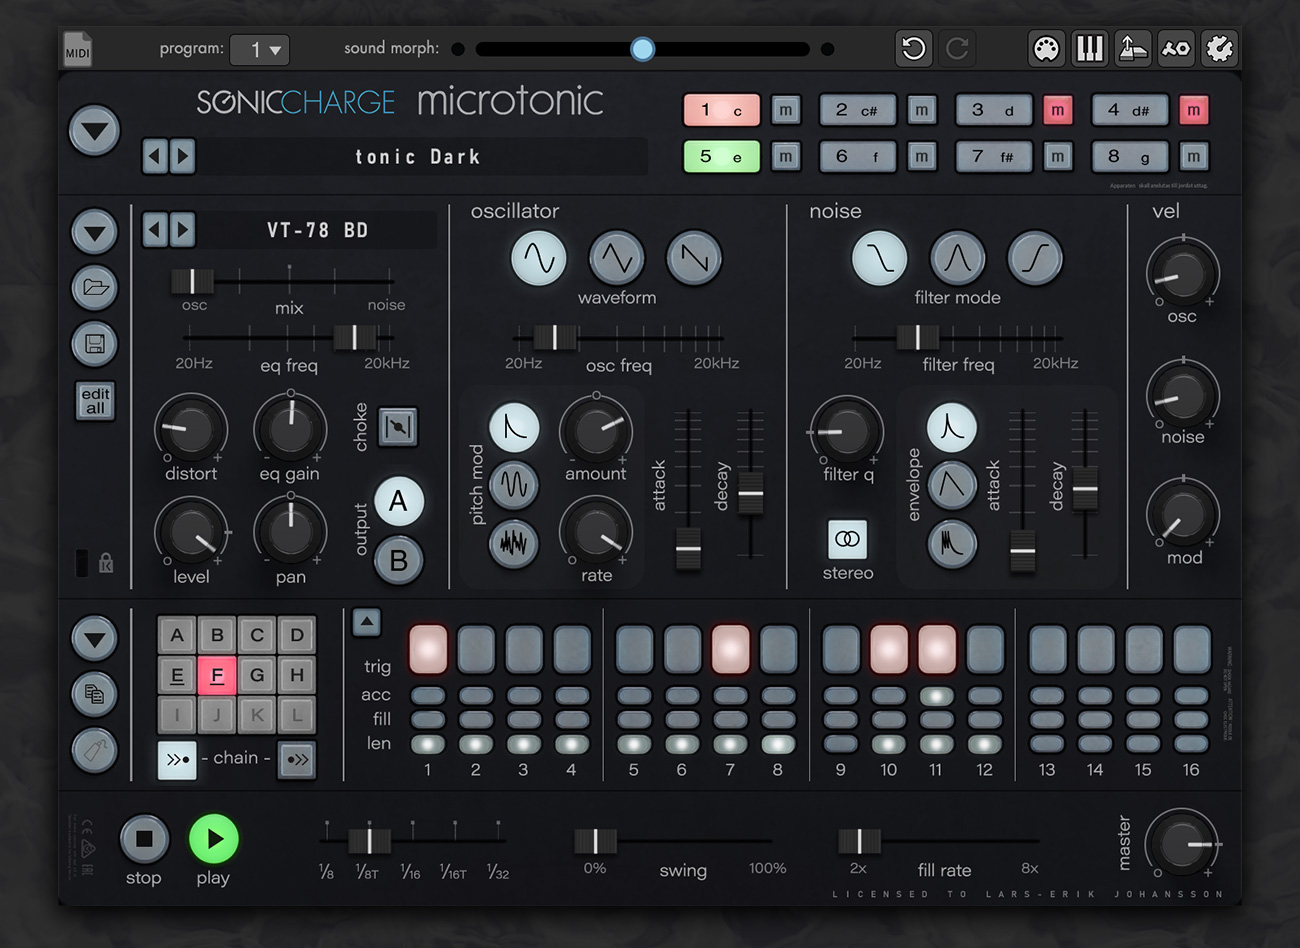
Task: Click the chain end button
Action: 297,759
